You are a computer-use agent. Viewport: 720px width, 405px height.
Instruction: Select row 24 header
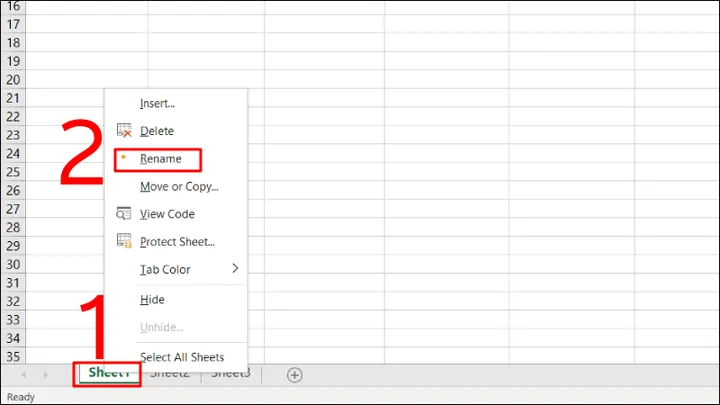click(13, 153)
